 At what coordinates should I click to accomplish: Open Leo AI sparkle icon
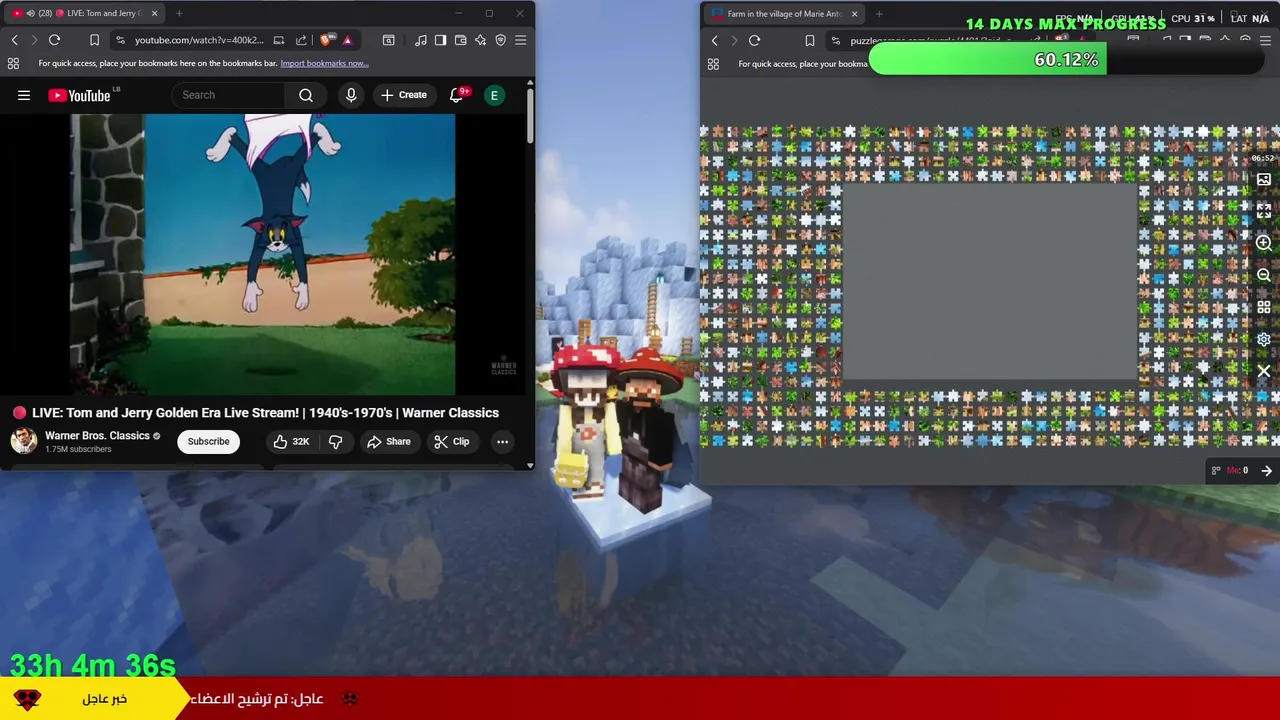480,40
